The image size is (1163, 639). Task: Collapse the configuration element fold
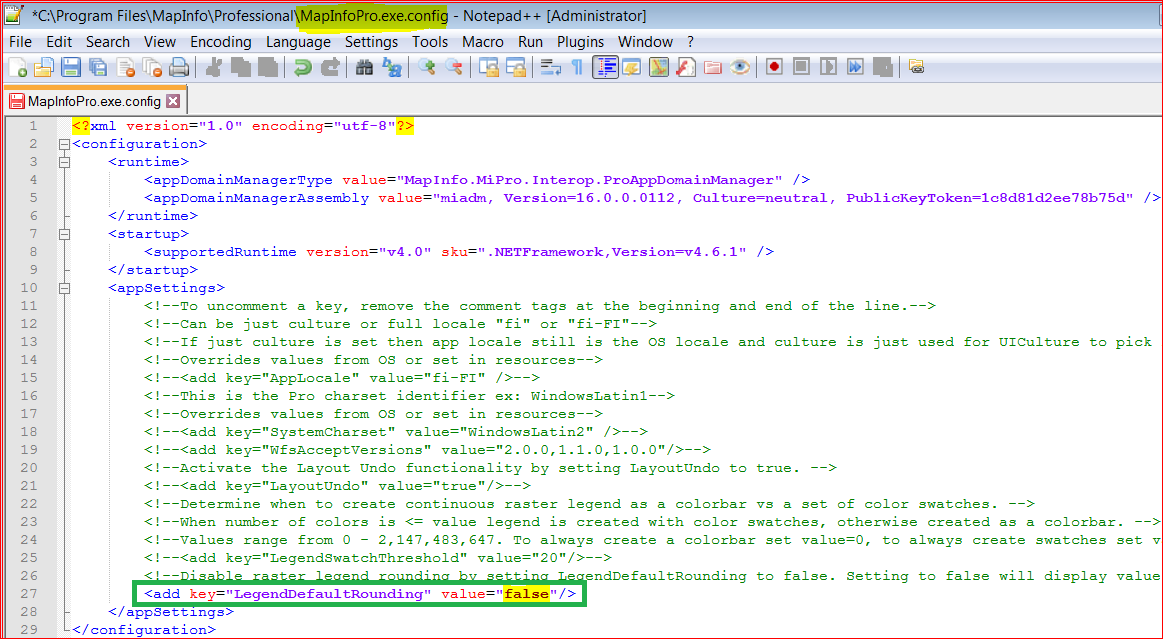point(63,143)
